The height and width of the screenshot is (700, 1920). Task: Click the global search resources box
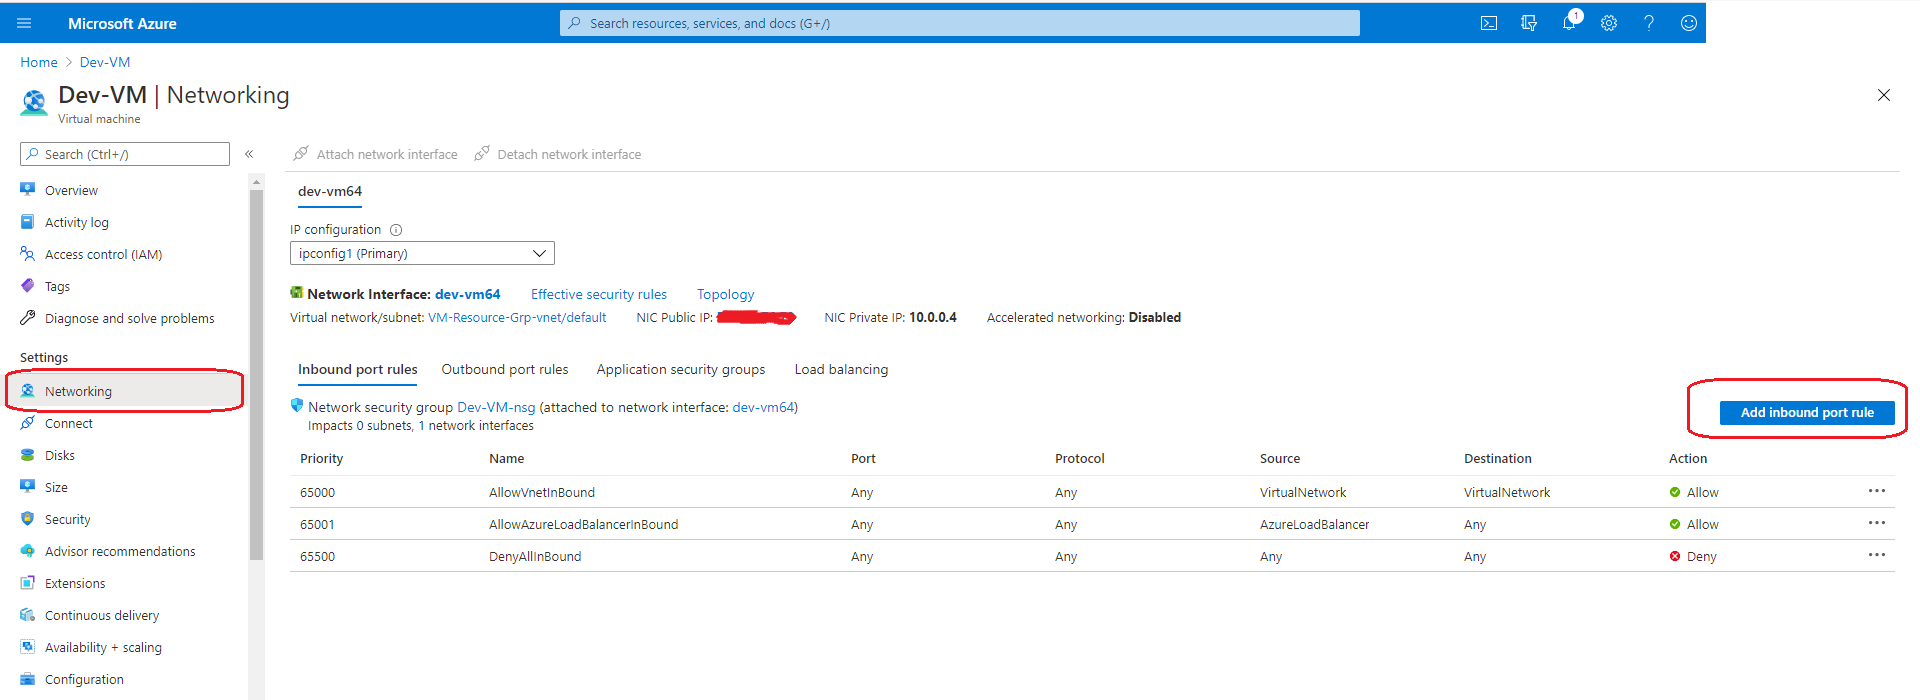pyautogui.click(x=960, y=23)
